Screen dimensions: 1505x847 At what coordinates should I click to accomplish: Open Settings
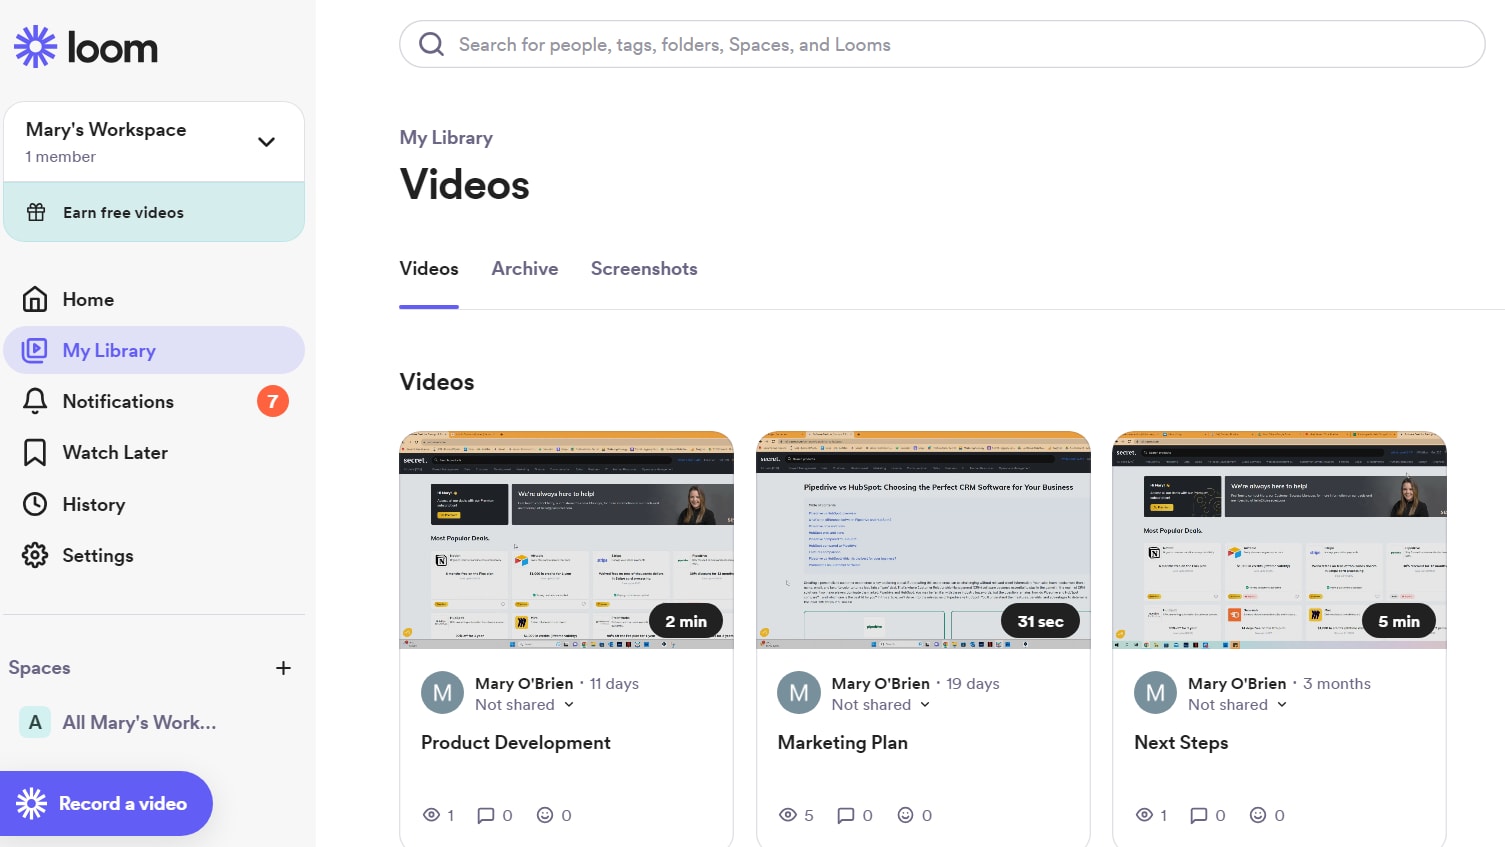click(154, 555)
